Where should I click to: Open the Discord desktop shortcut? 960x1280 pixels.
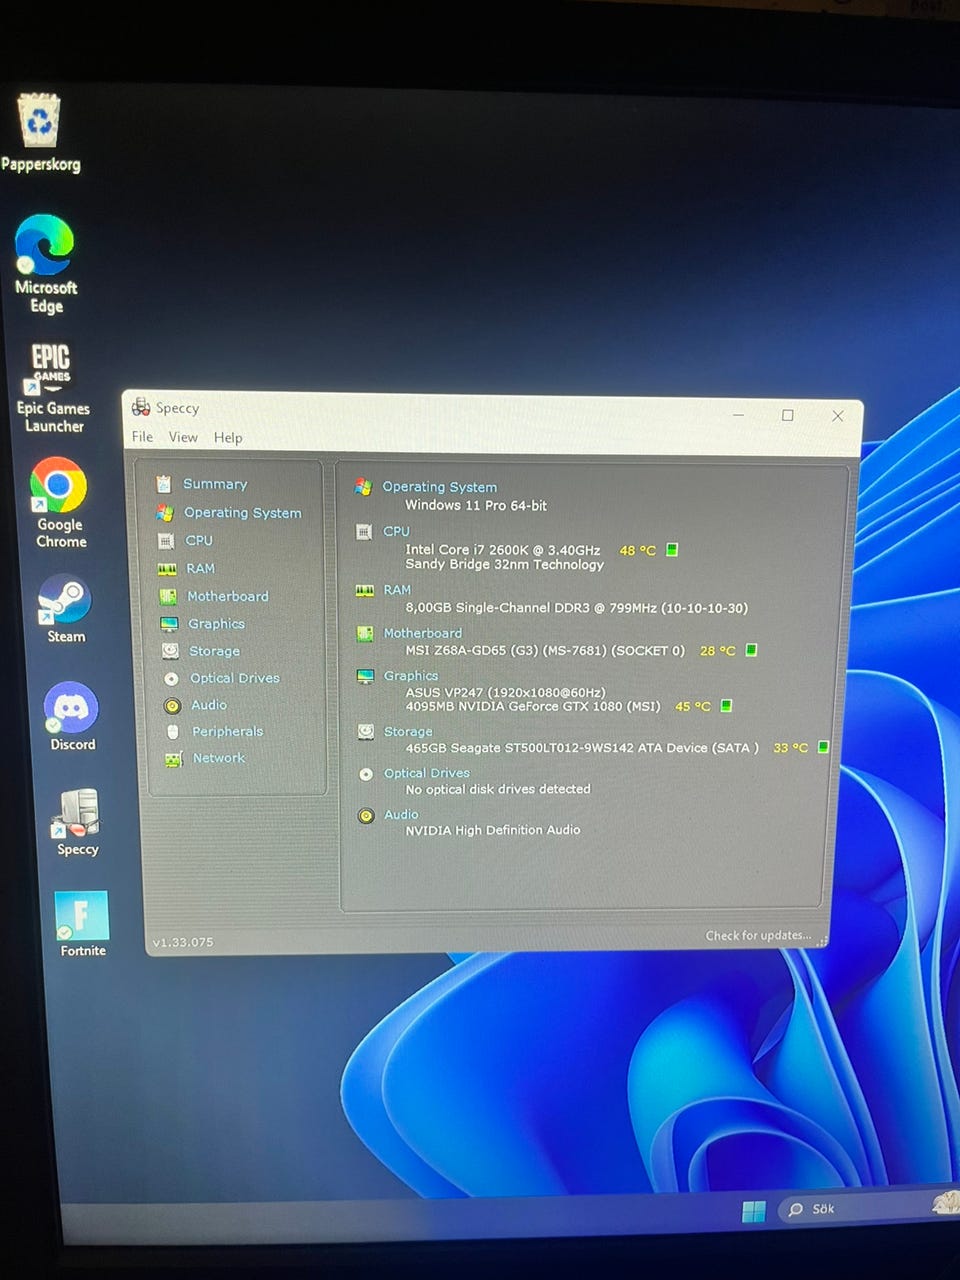coord(71,710)
